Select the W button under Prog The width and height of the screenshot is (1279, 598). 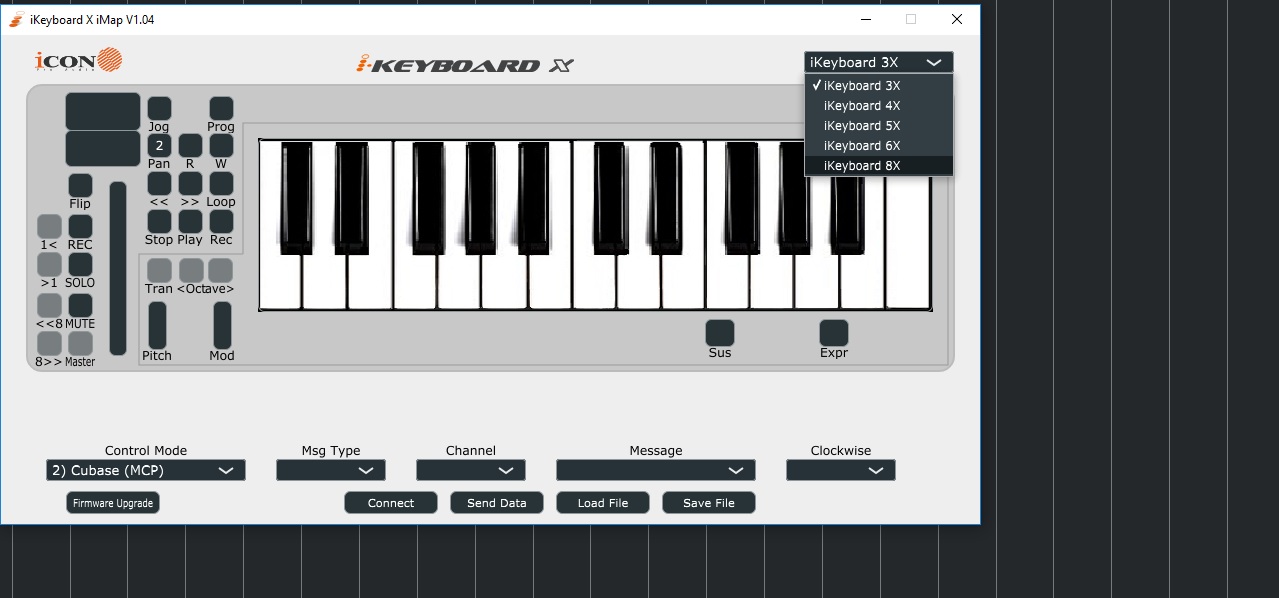pyautogui.click(x=221, y=145)
